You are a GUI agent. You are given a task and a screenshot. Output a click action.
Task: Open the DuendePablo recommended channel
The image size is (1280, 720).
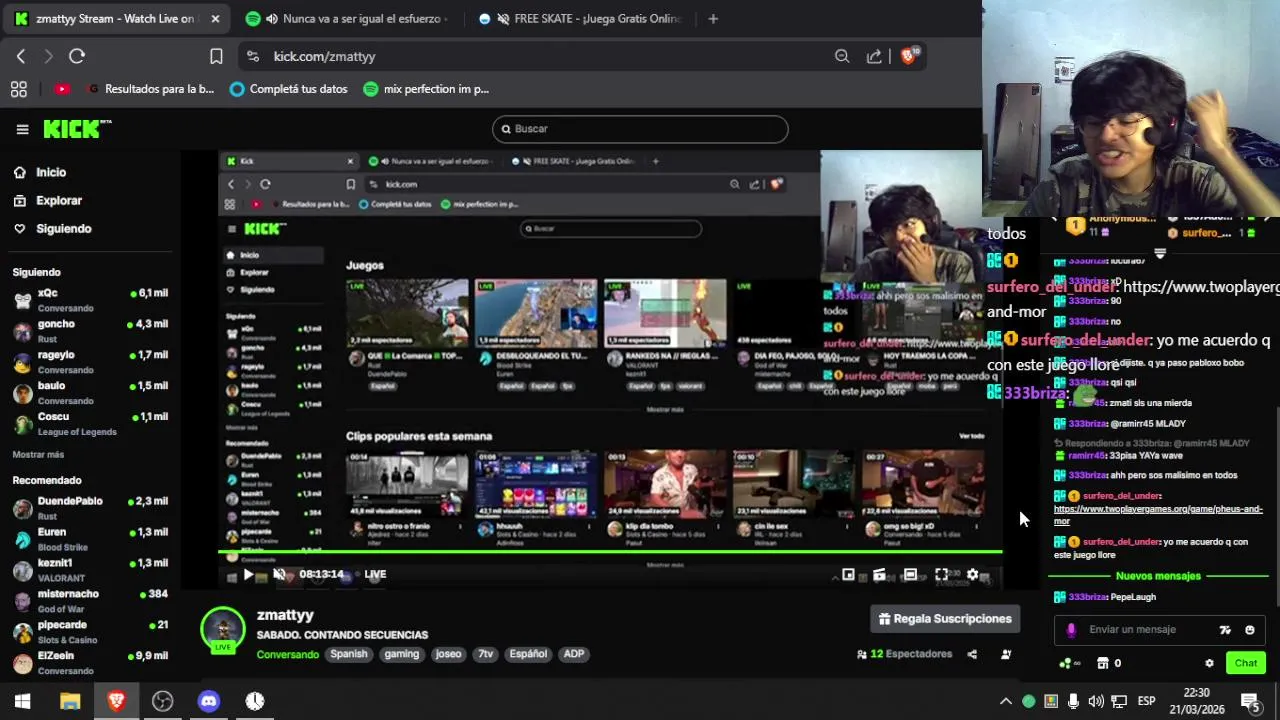[89, 507]
